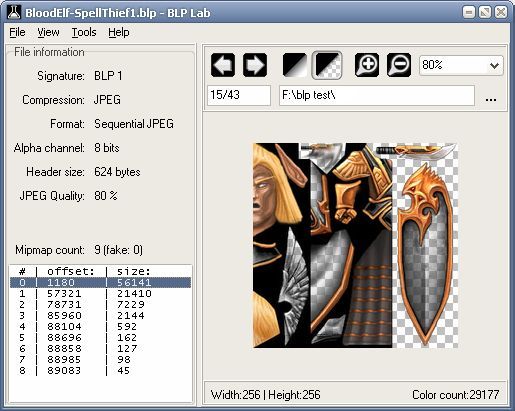Click the Signature value BLP 1
Screen dimensions: 515x411
tap(108, 76)
